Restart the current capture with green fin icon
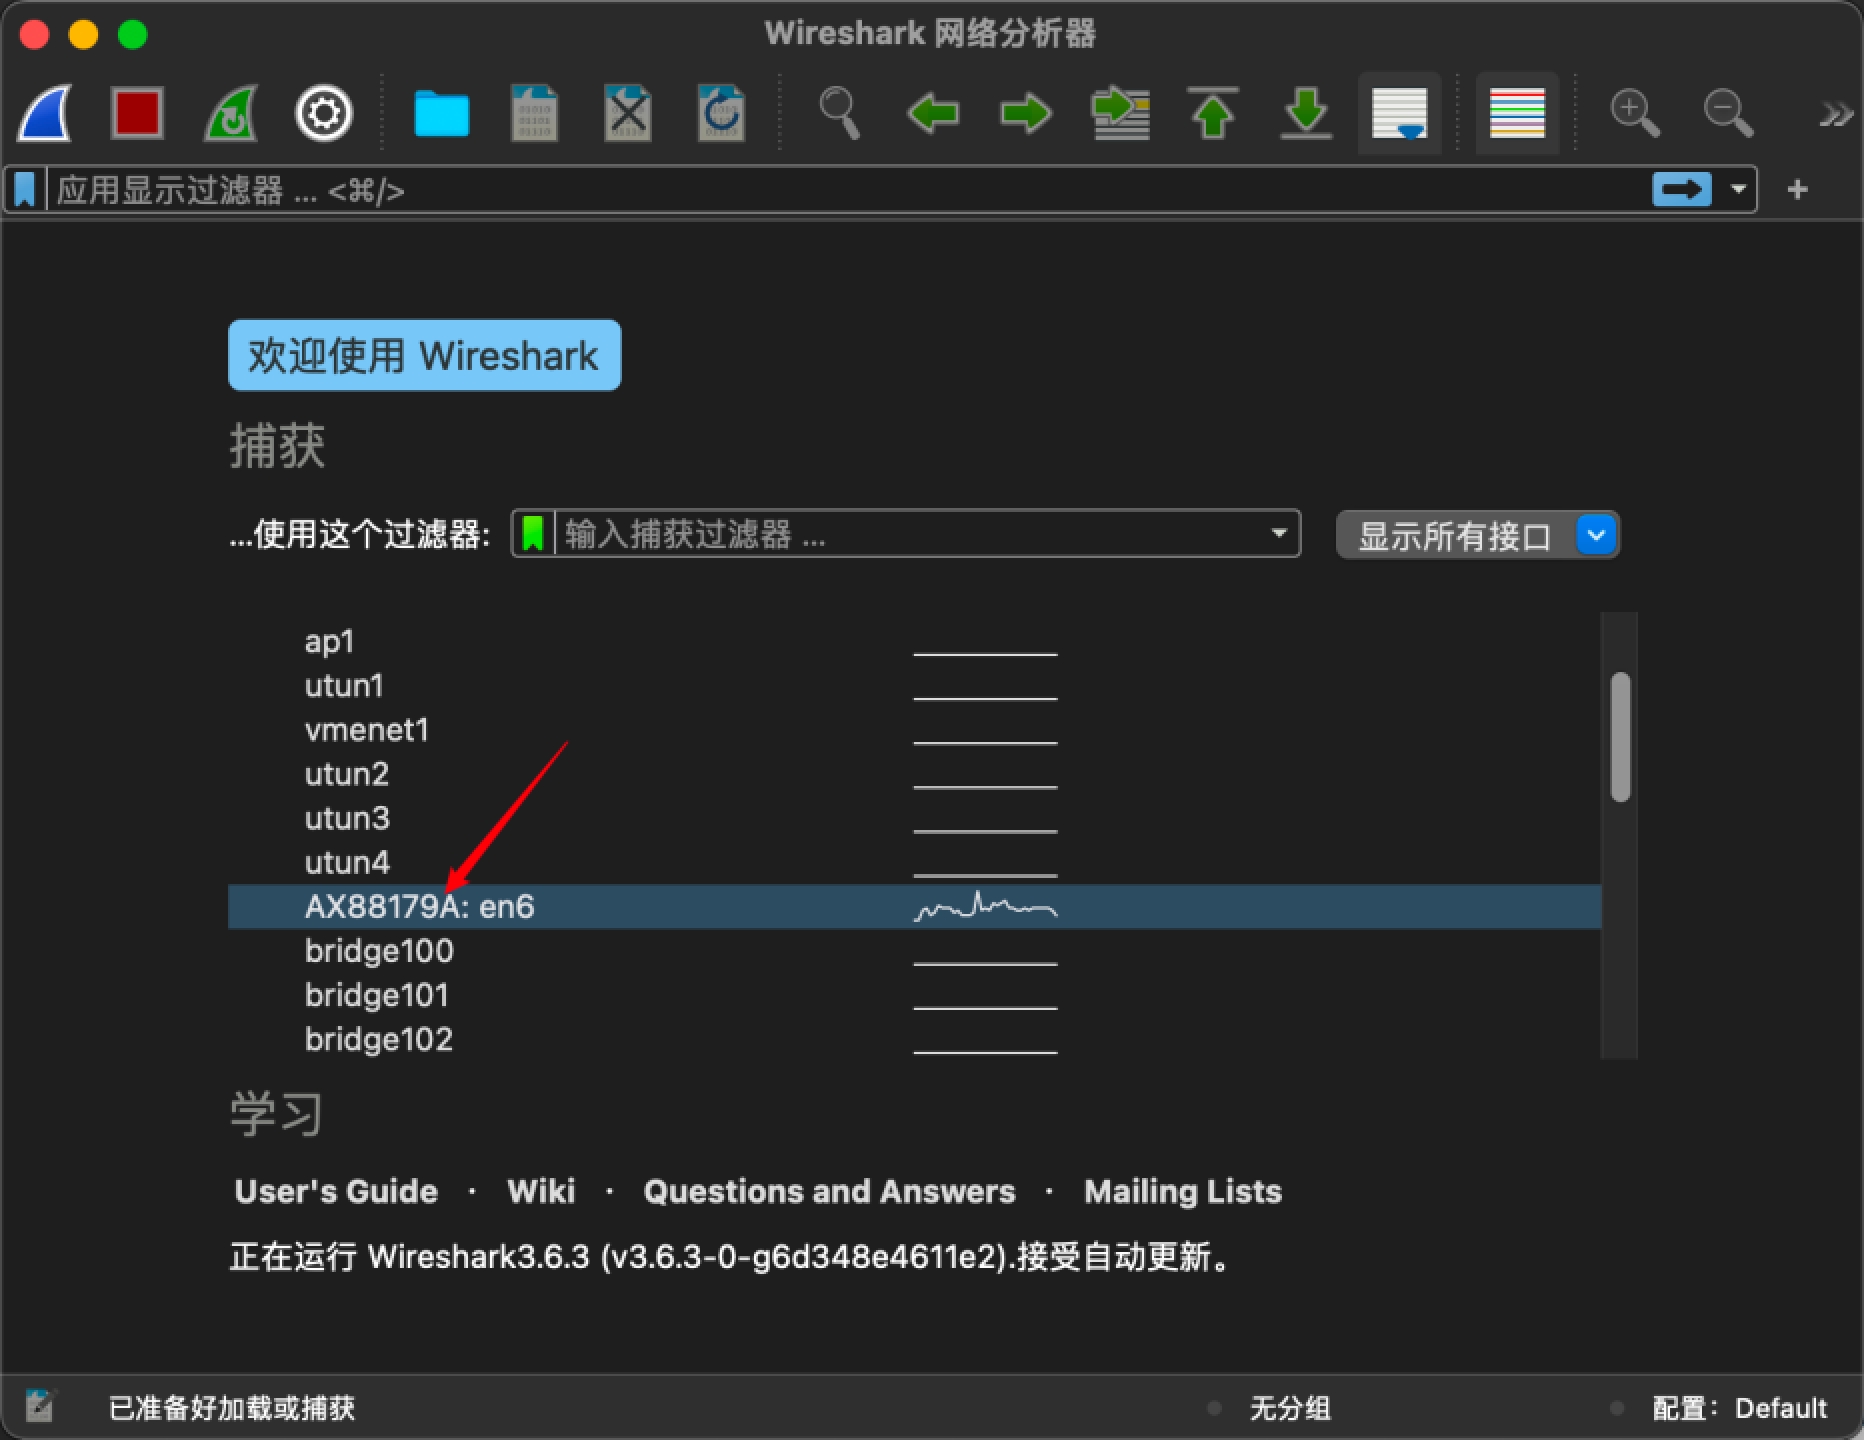The image size is (1864, 1440). [231, 112]
